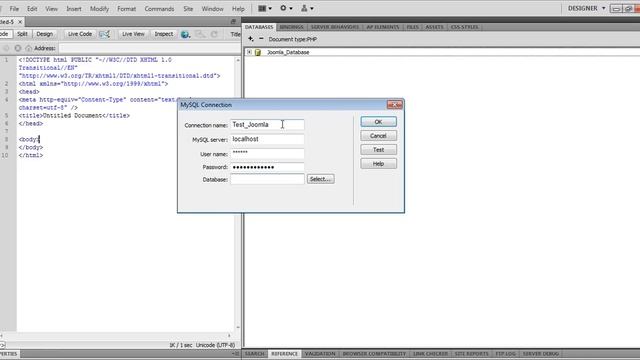Click the Joomla_Database cylinder icon

[x=258, y=52]
